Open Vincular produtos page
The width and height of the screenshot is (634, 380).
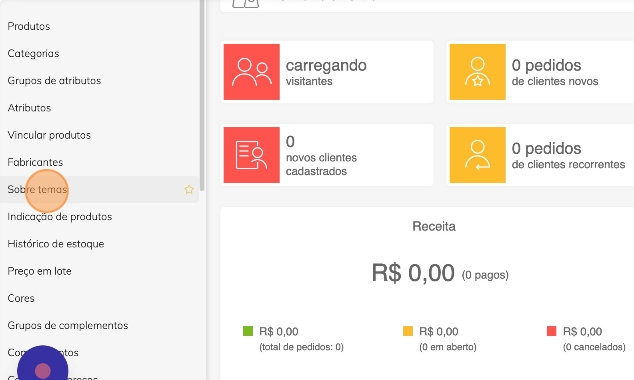coord(49,135)
